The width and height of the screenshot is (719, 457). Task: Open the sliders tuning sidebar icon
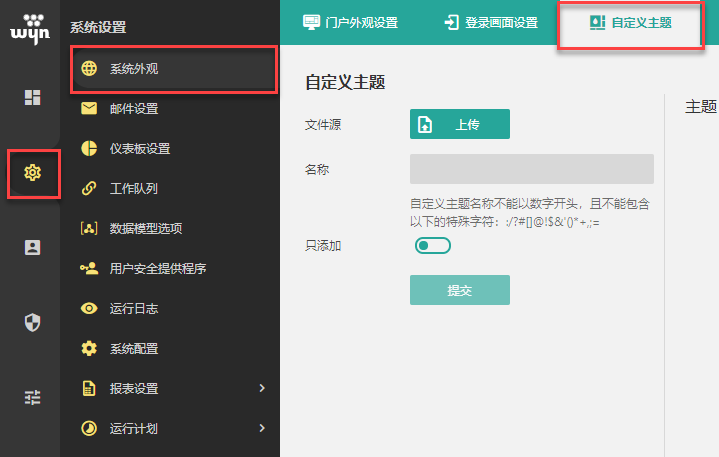pos(32,397)
